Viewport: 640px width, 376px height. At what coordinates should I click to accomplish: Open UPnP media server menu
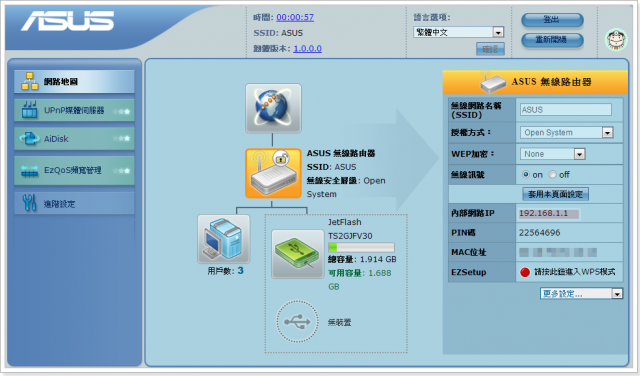(74, 110)
